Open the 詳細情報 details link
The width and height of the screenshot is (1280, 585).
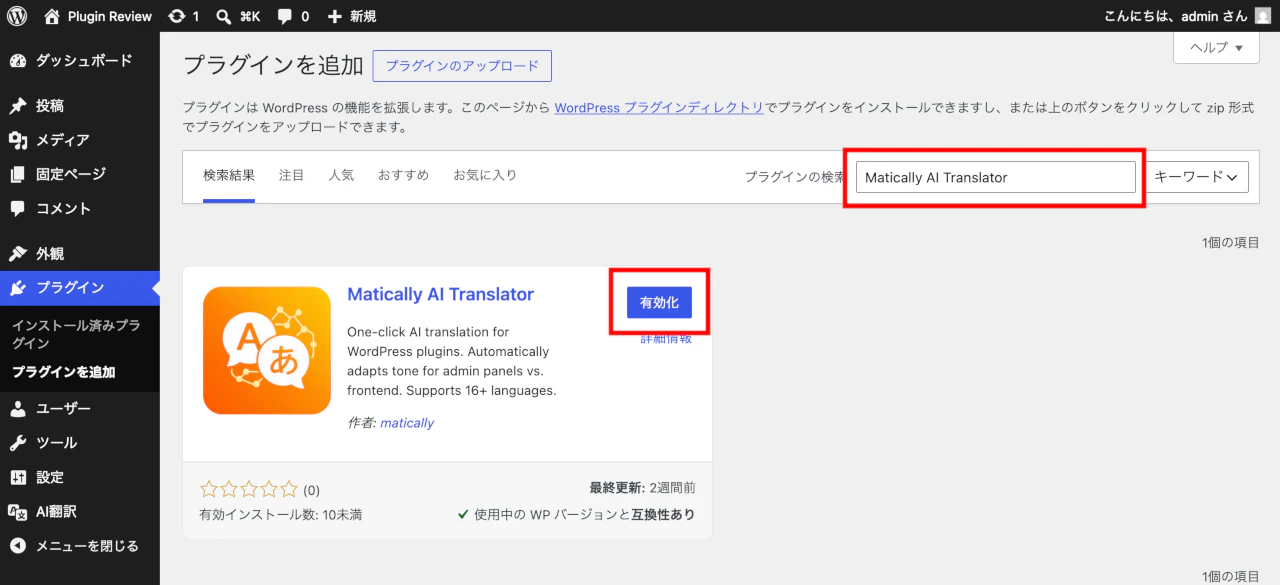click(666, 338)
